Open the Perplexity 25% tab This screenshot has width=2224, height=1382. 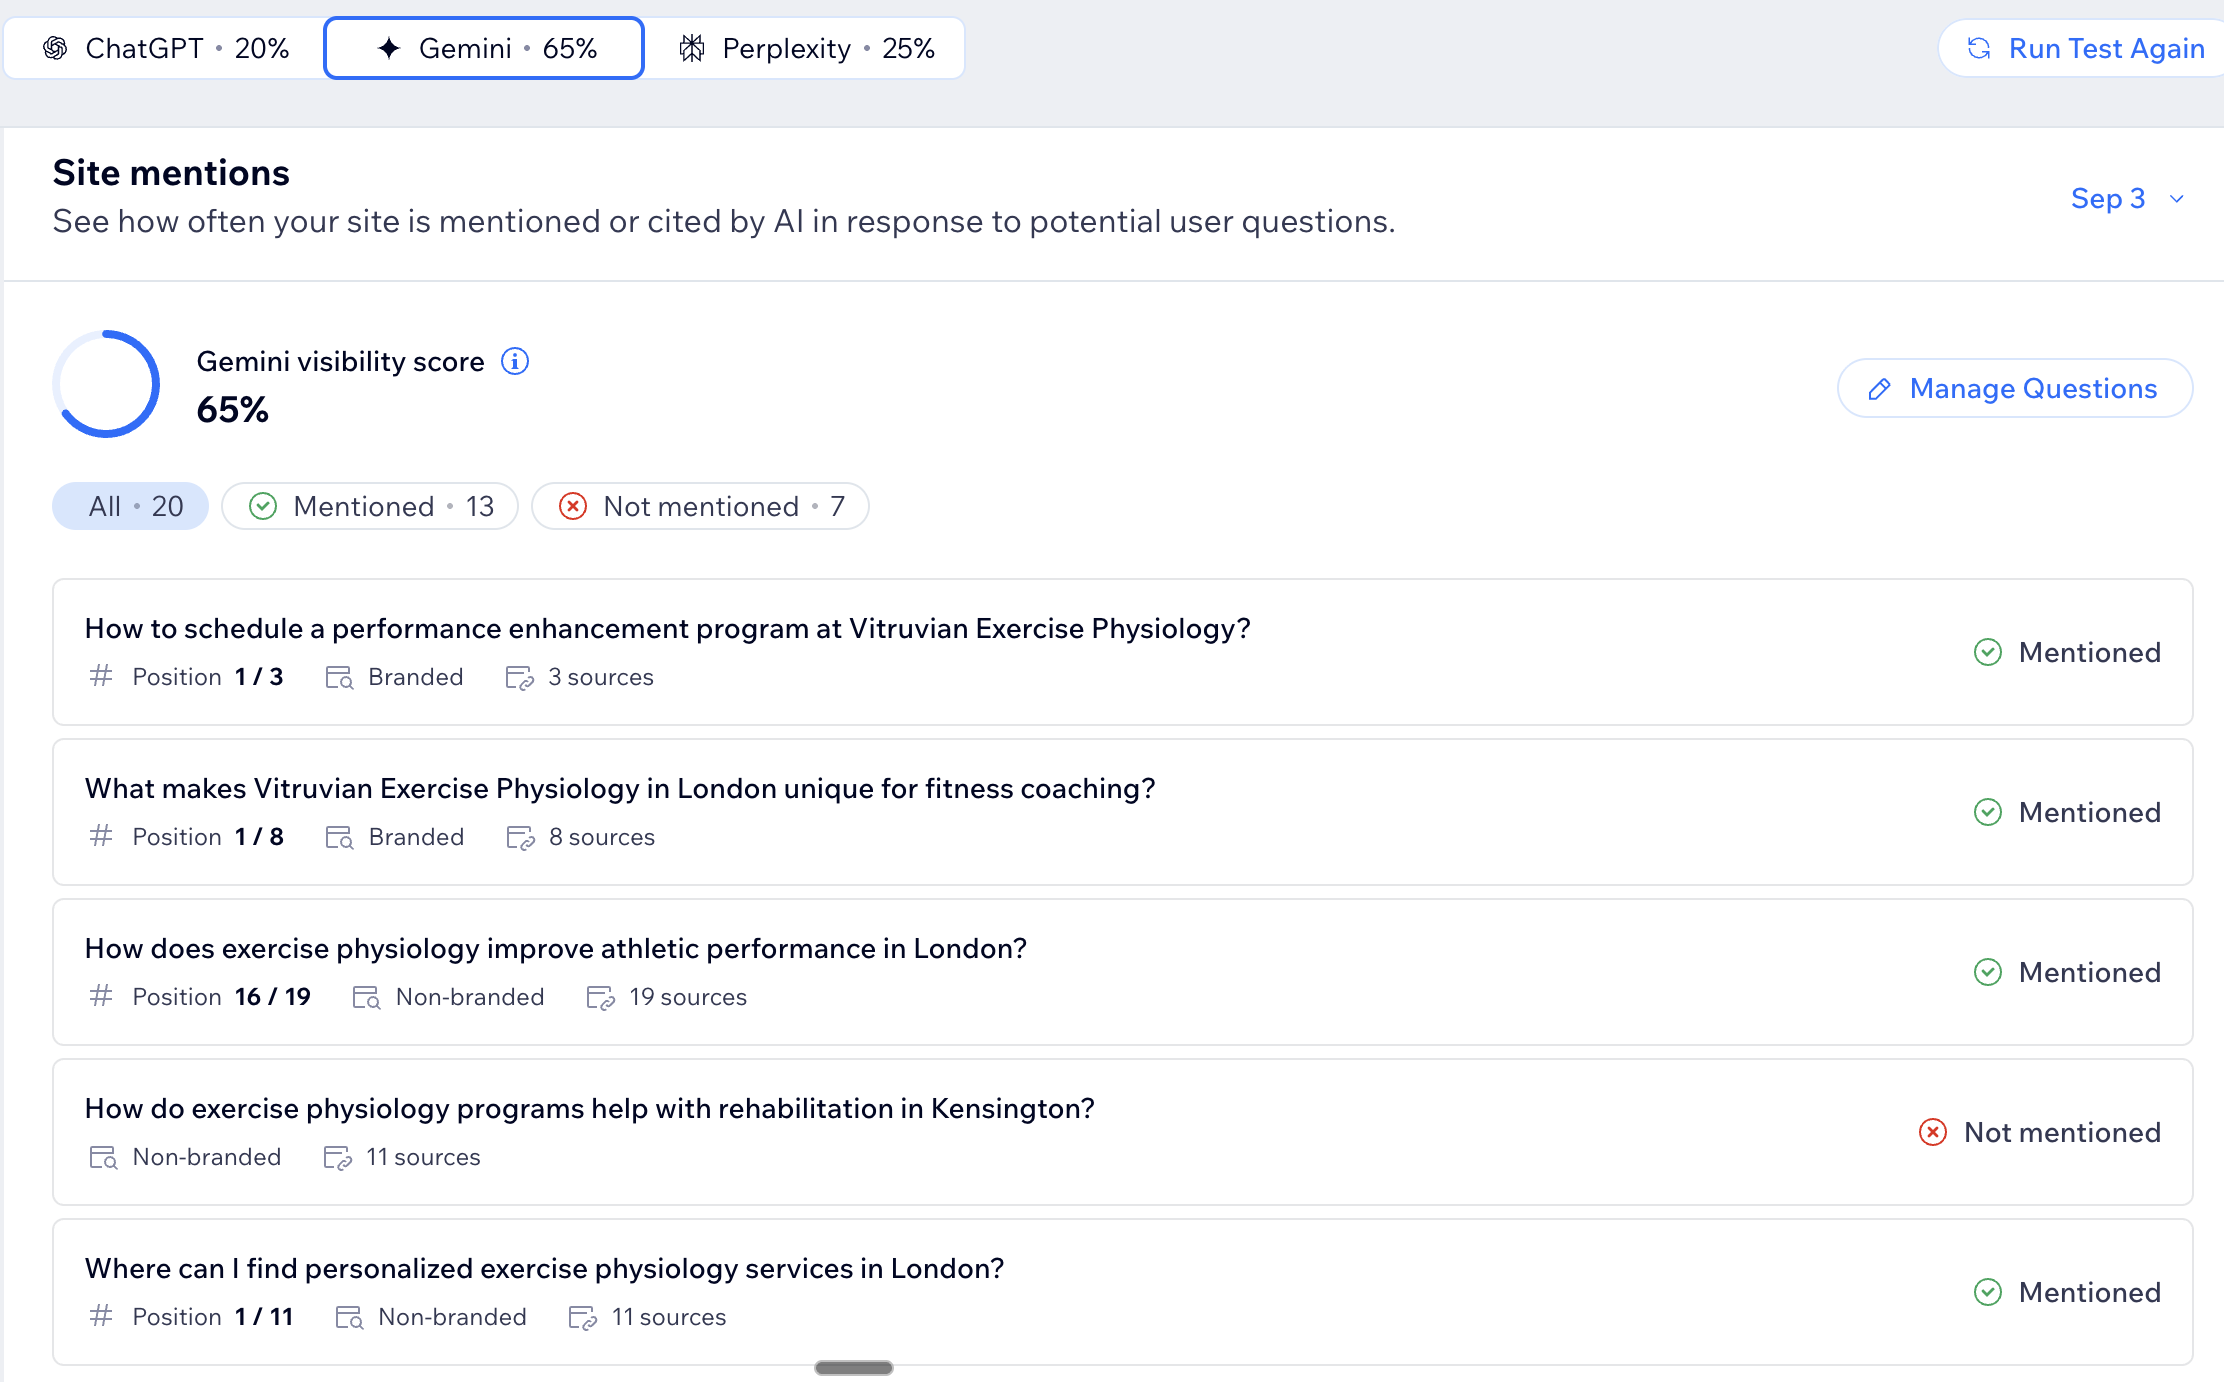[x=805, y=48]
